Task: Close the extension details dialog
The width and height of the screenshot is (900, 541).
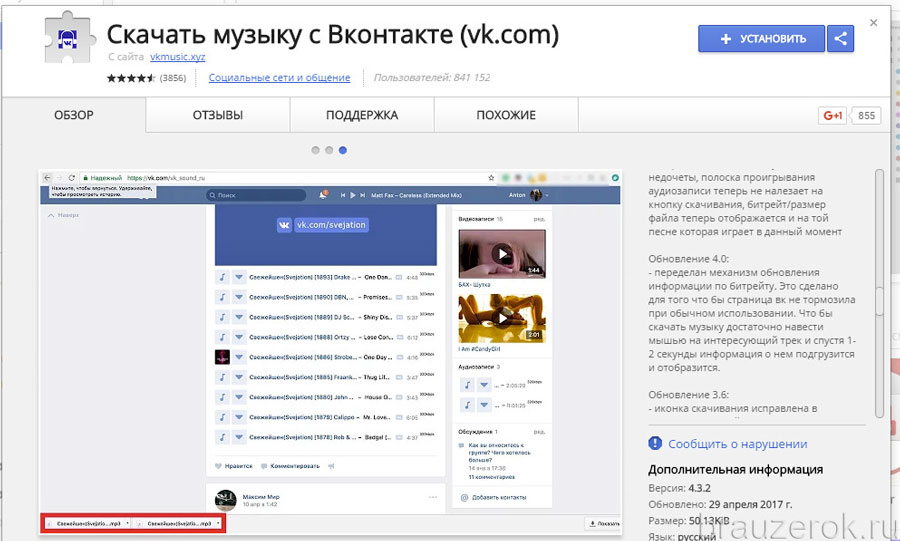Action: pos(874,23)
